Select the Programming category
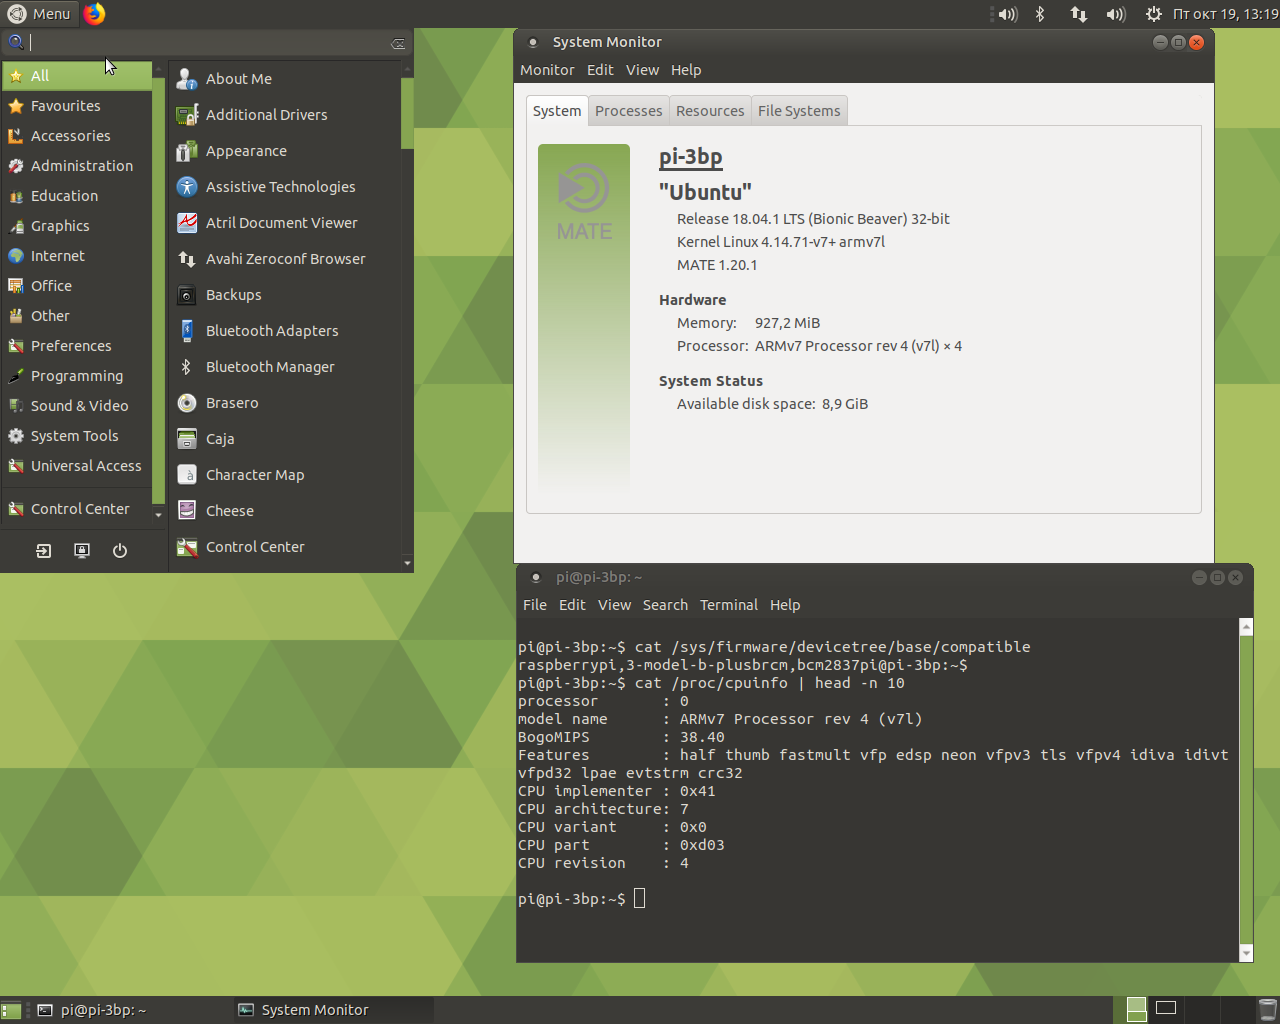Viewport: 1280px width, 1024px height. (x=77, y=376)
